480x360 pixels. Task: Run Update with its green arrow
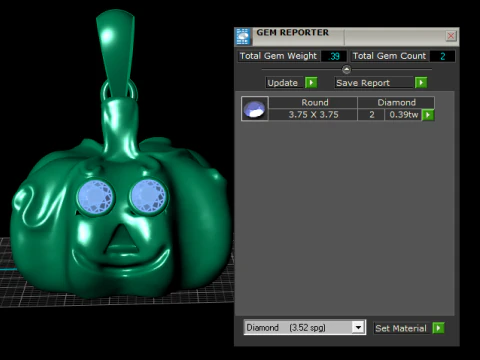311,82
